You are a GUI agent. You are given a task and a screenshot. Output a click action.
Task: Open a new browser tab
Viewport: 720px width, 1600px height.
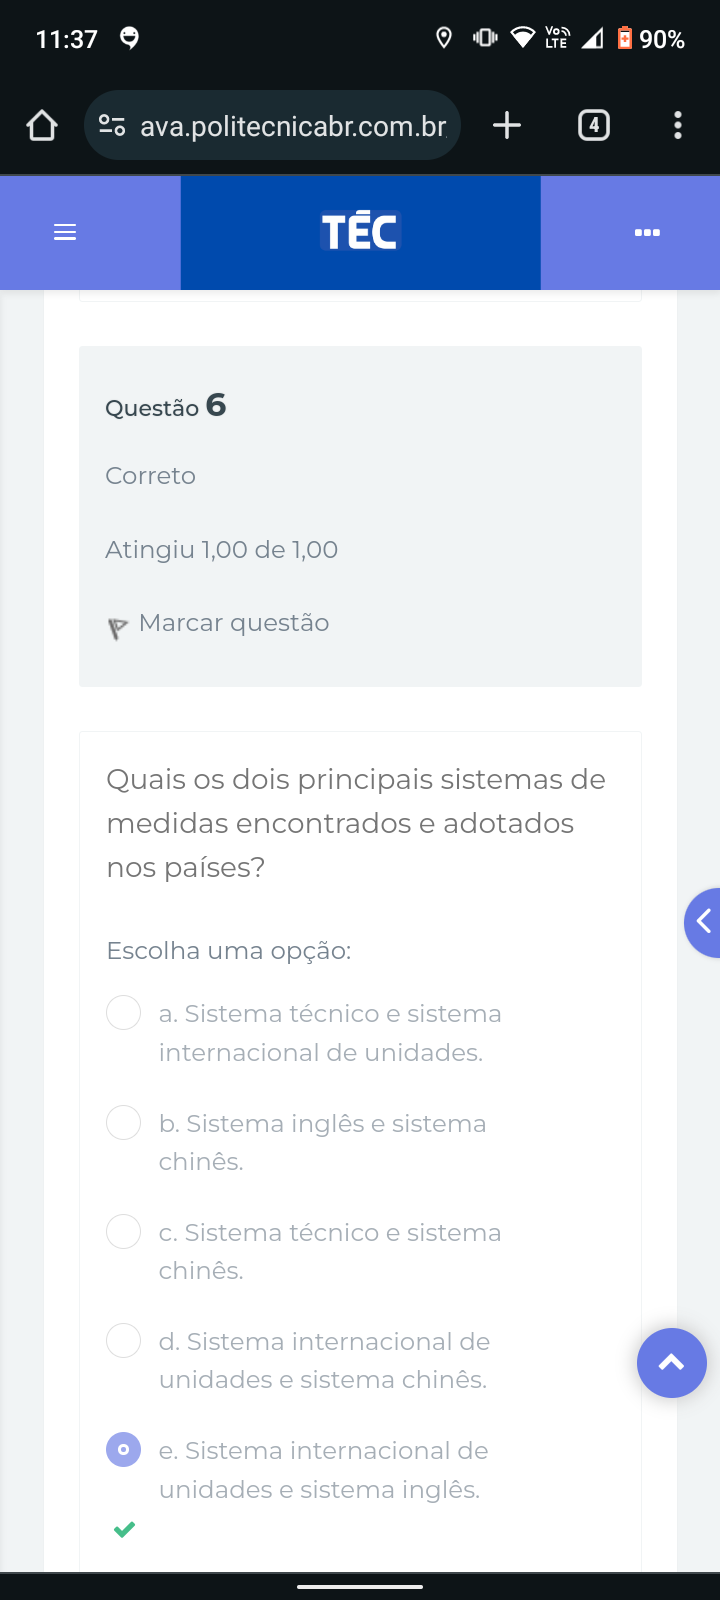point(507,125)
